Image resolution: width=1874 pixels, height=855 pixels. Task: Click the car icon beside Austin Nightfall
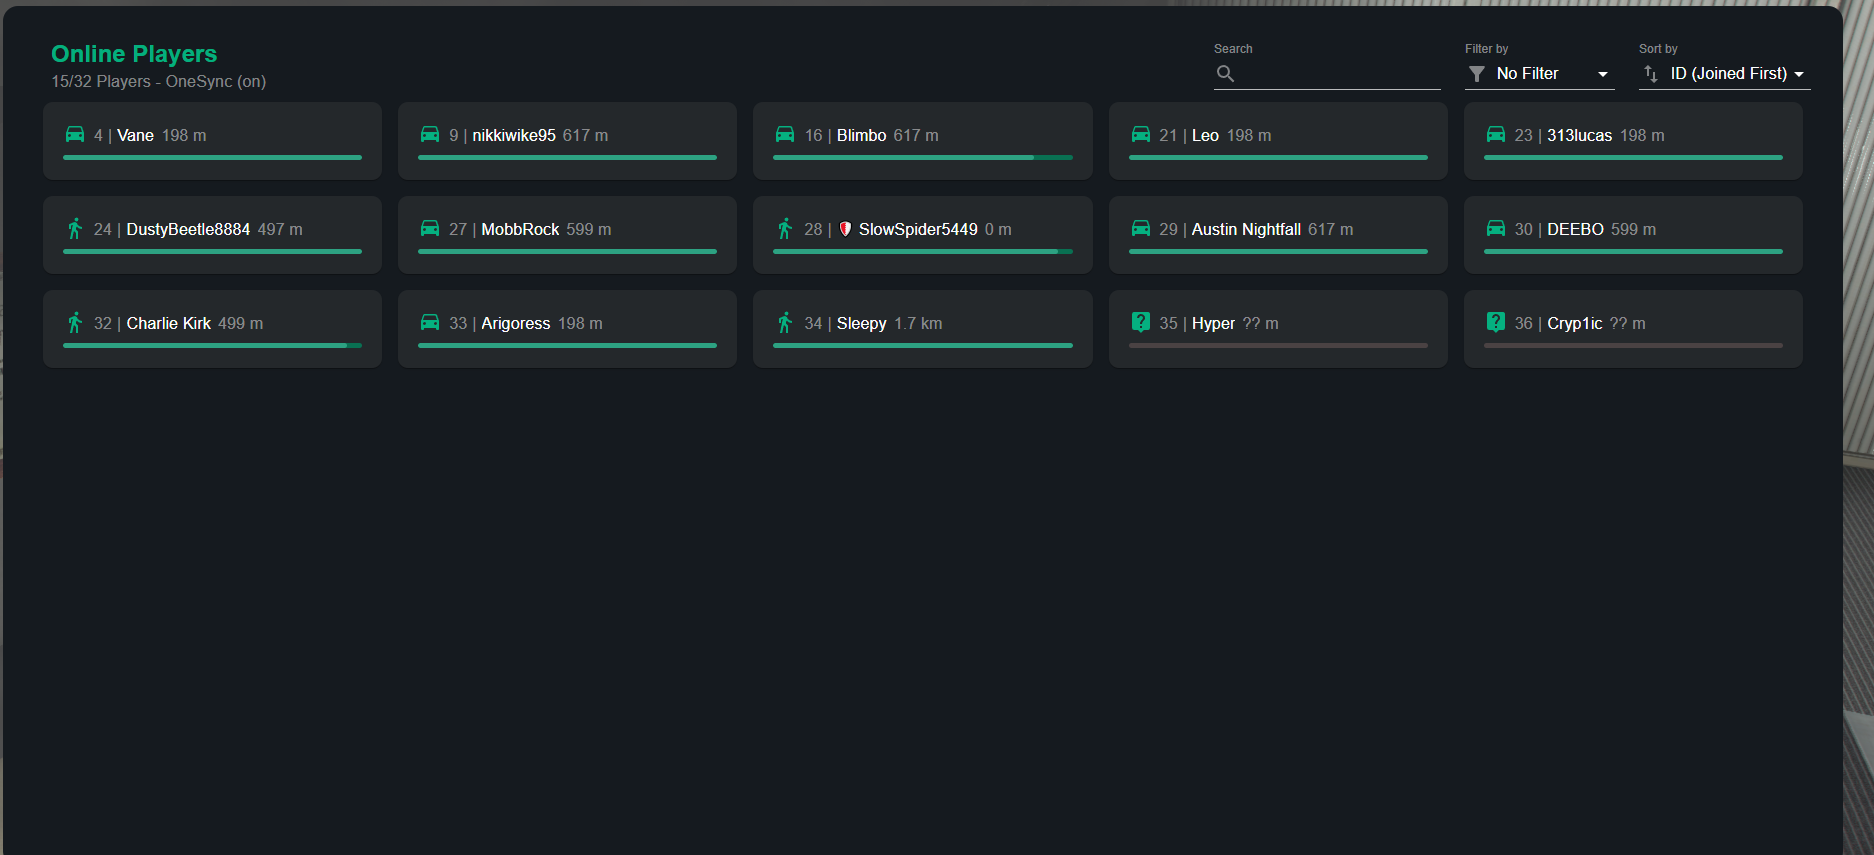point(1140,228)
